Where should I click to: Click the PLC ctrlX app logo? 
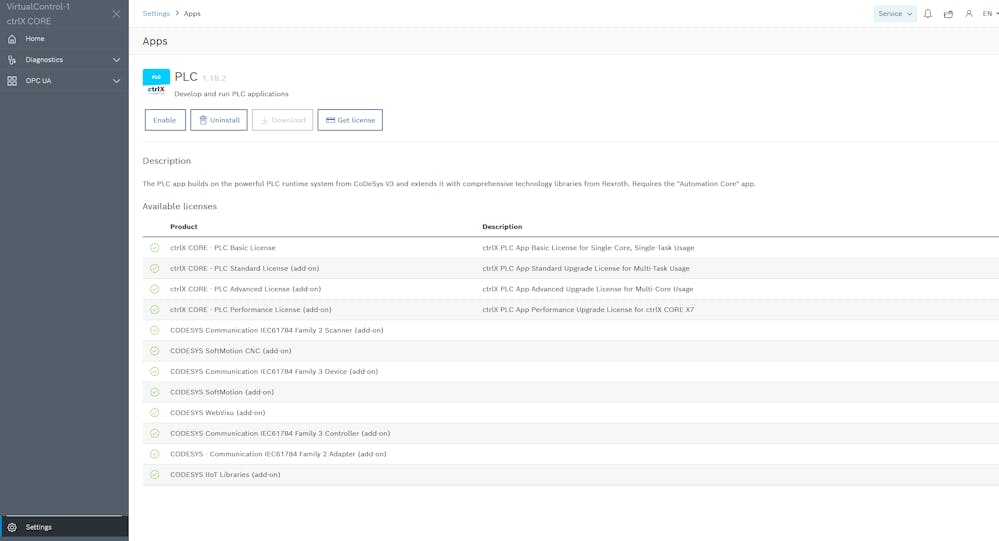pyautogui.click(x=156, y=81)
